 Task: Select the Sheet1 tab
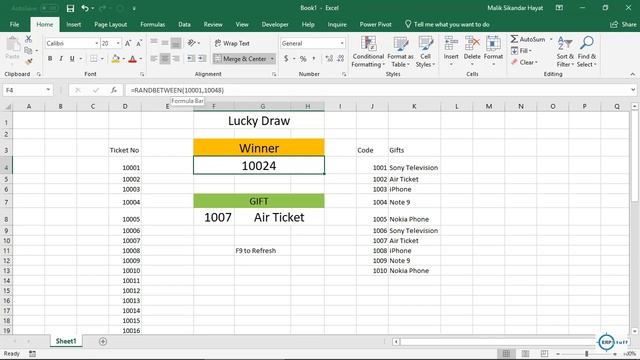pos(66,341)
